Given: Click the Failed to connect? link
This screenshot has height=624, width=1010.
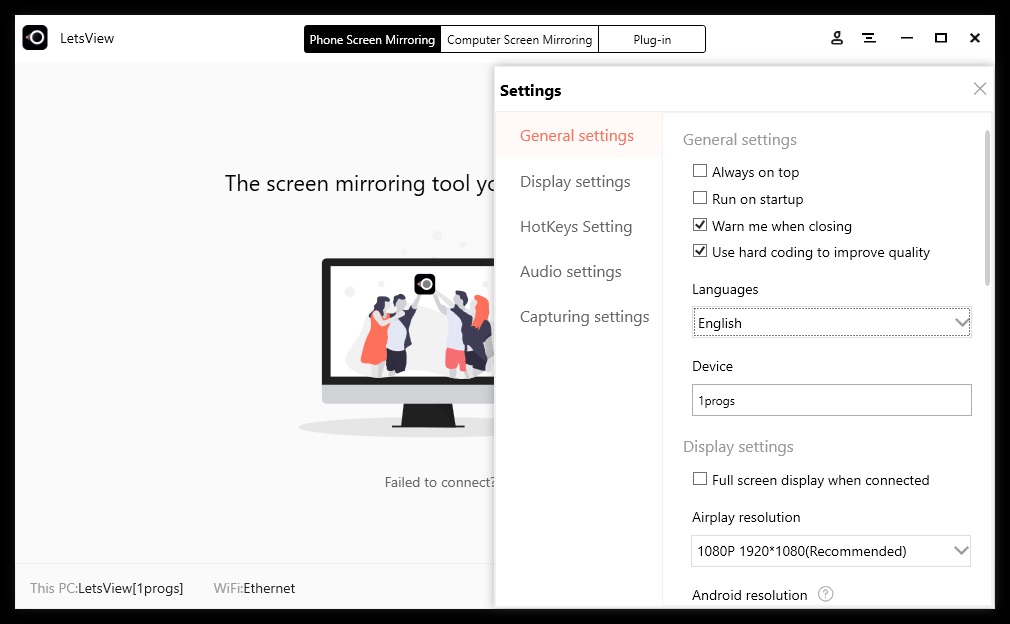Looking at the screenshot, I should tap(439, 482).
